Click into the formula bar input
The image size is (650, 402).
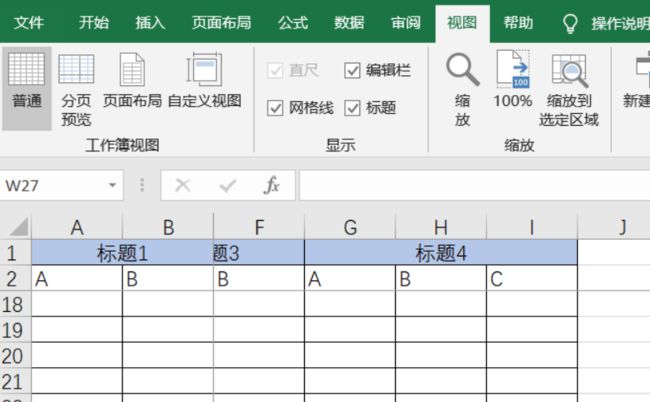point(475,185)
